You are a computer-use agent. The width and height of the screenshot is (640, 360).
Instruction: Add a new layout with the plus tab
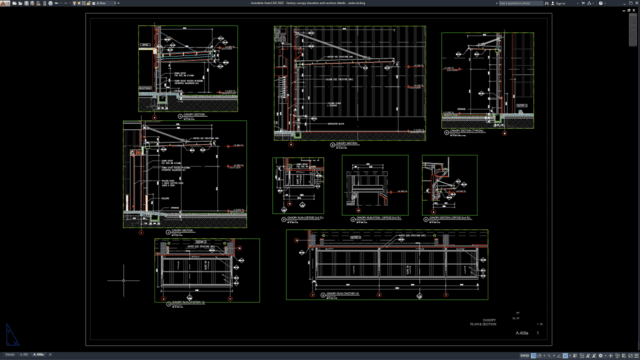click(50, 355)
